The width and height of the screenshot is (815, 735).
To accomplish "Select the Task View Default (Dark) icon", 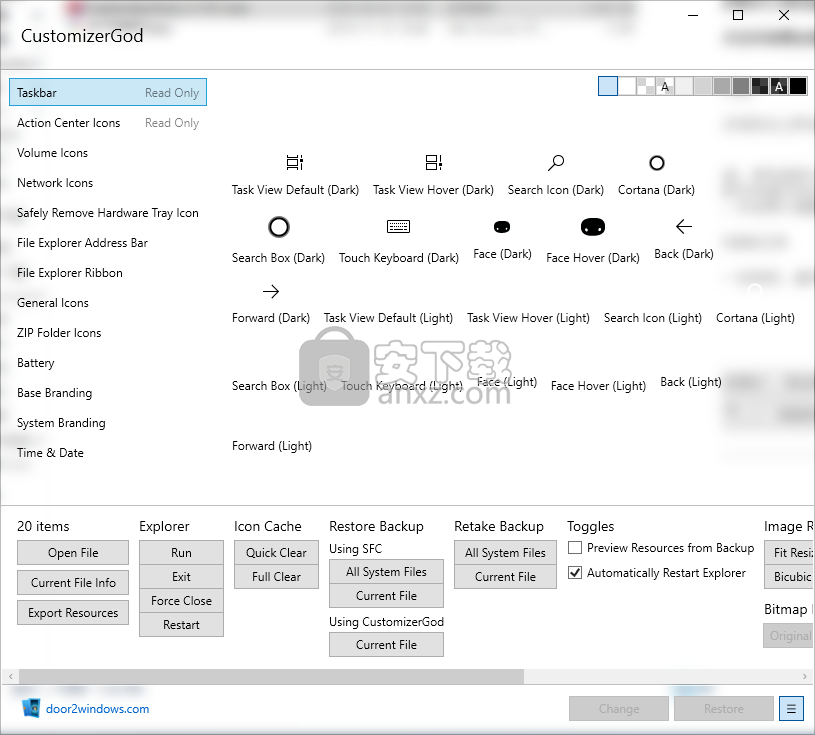I will coord(295,163).
